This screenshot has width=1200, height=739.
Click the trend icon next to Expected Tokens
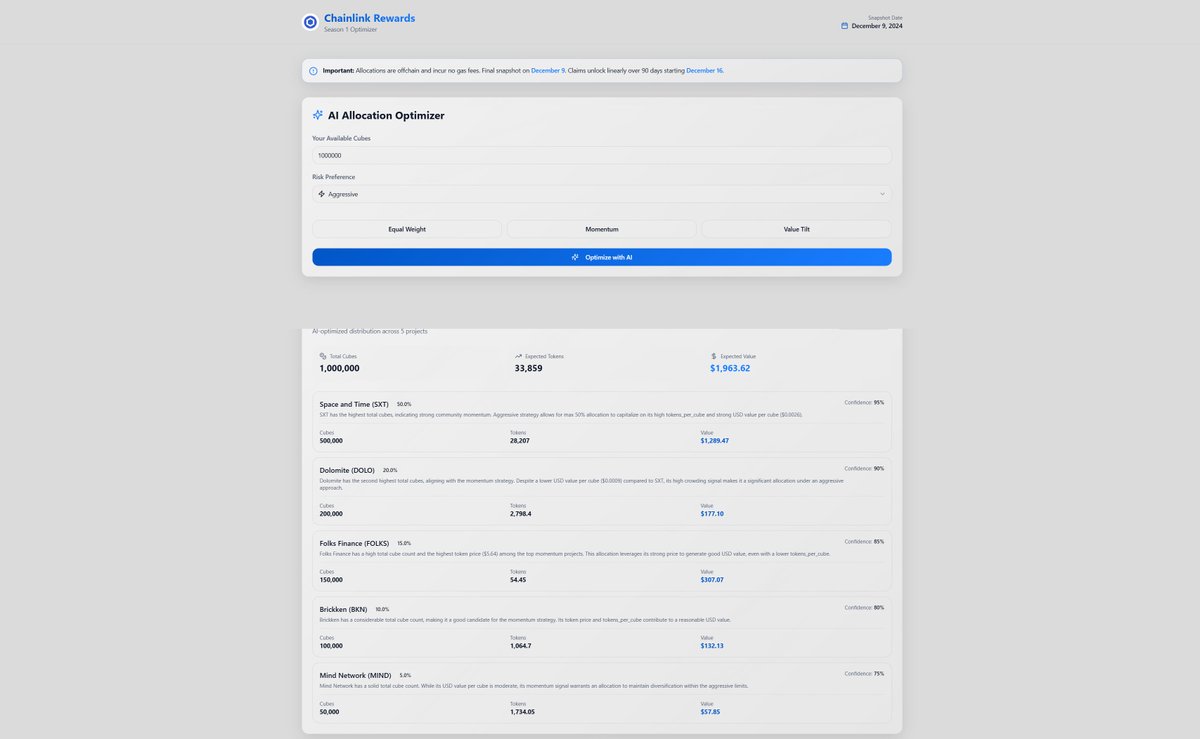coord(518,356)
